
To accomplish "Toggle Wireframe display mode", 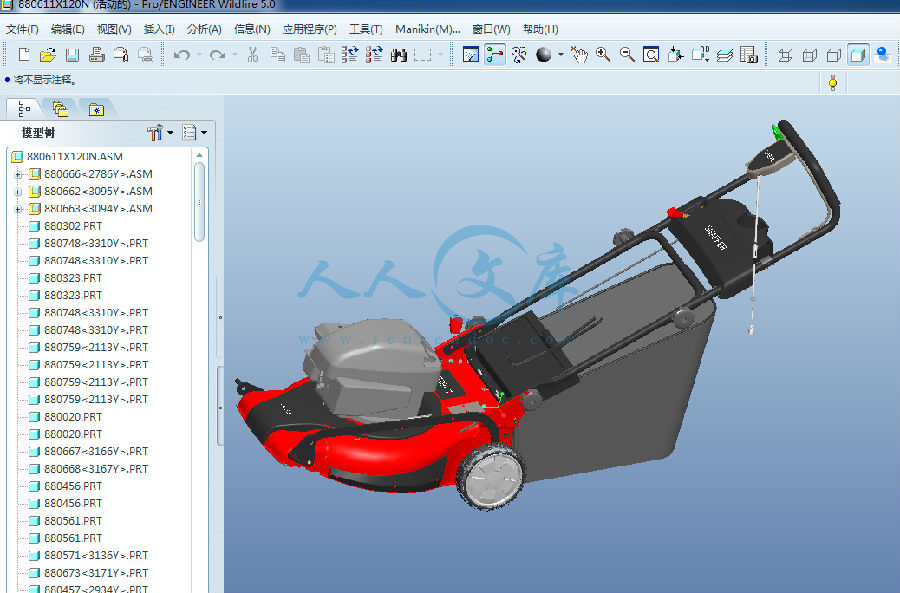I will (785, 55).
